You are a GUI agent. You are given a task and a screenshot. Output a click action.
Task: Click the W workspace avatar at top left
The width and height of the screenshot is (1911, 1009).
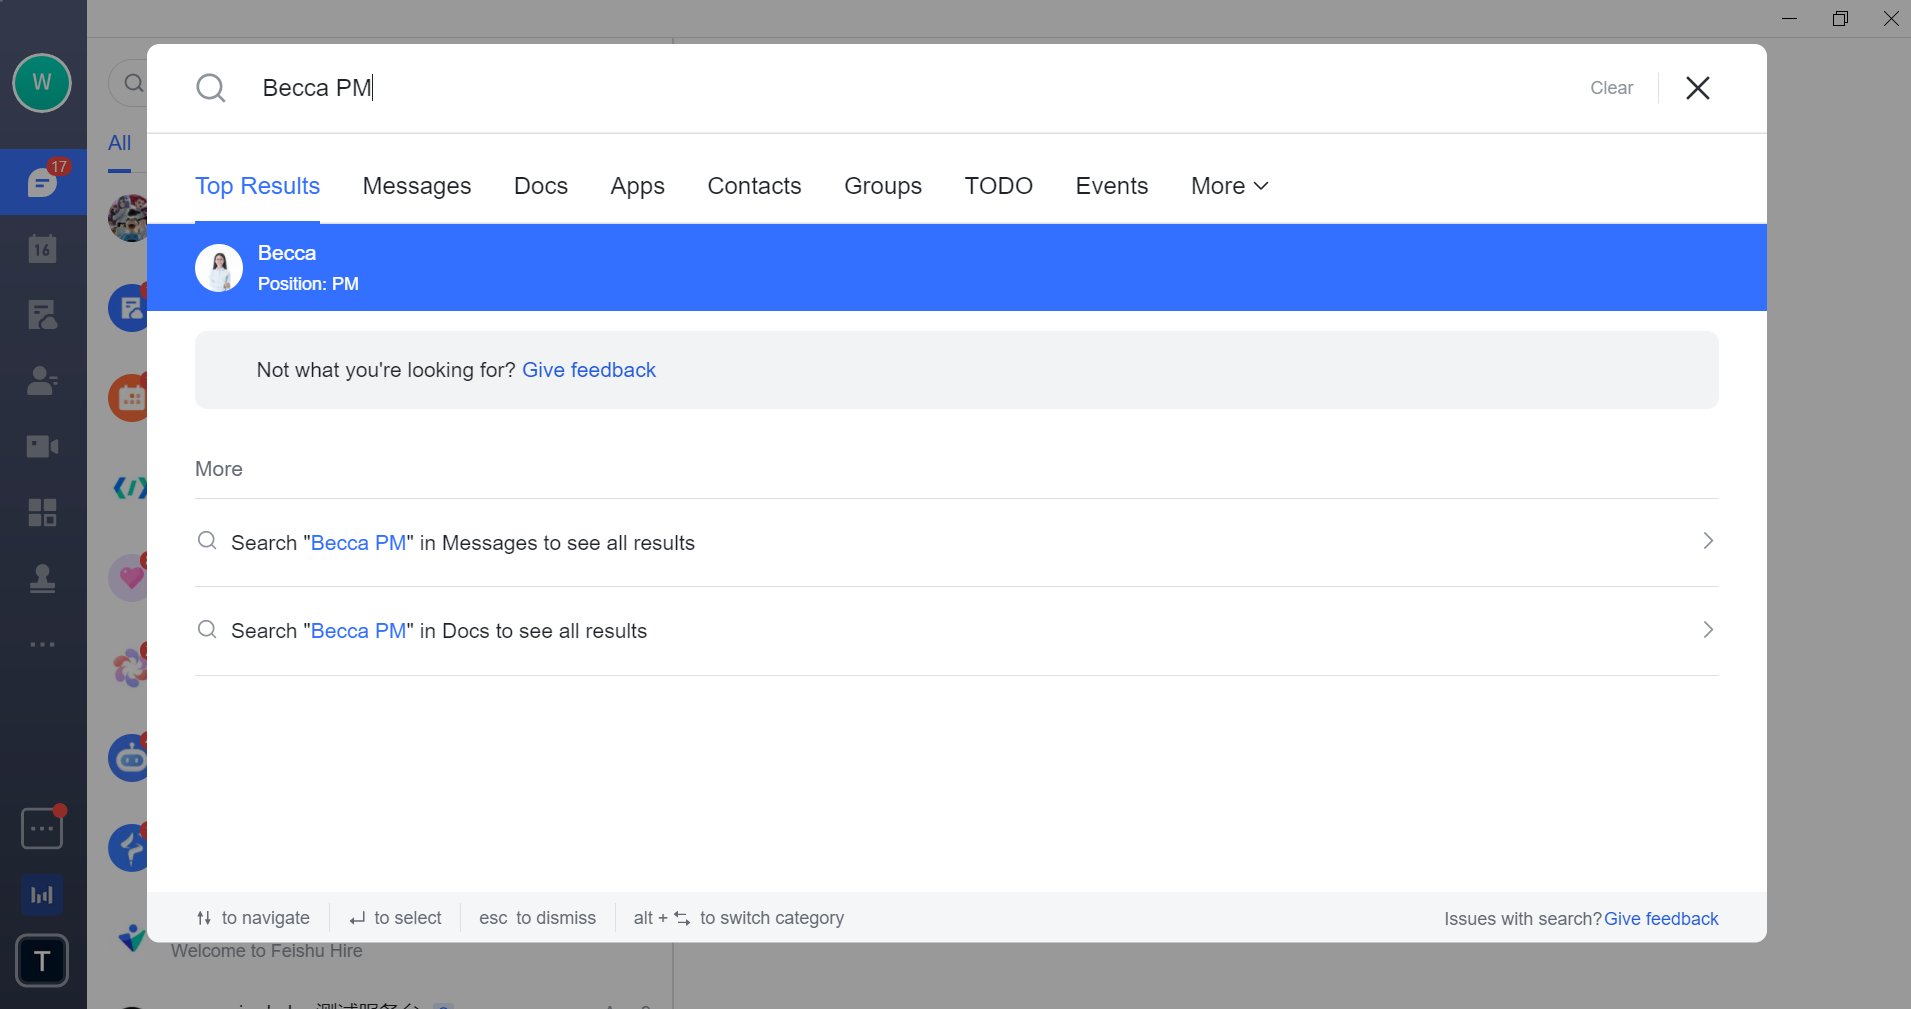coord(41,83)
